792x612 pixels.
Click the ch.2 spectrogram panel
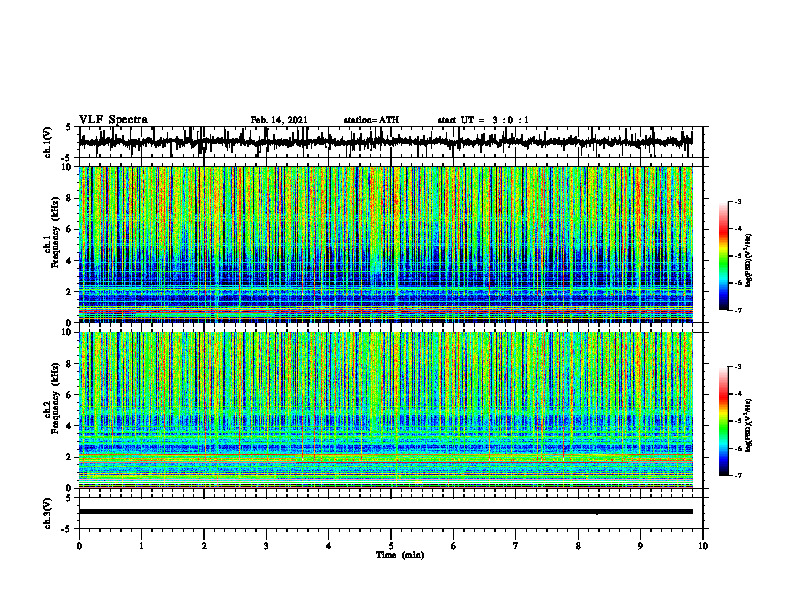386,410
